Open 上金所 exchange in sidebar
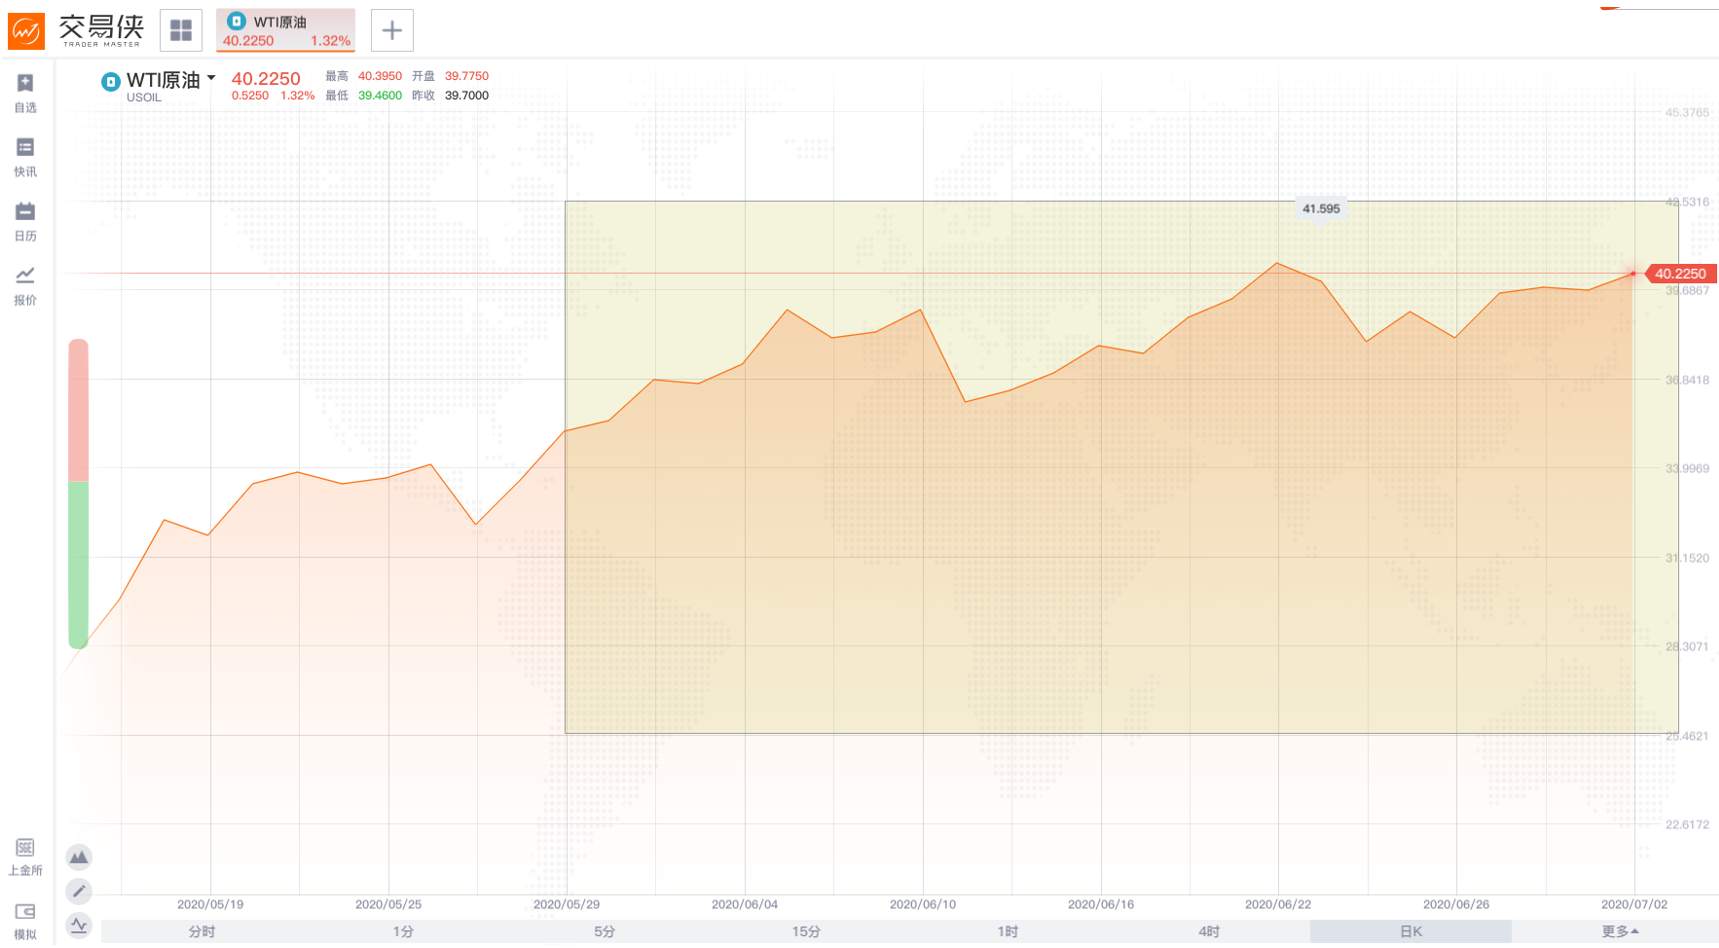Screen dimensions: 1719x948 click(x=25, y=857)
